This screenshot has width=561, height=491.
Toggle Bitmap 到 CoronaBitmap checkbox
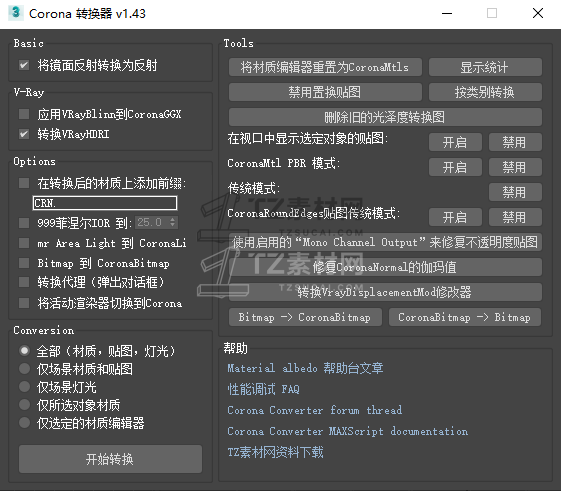click(x=24, y=263)
